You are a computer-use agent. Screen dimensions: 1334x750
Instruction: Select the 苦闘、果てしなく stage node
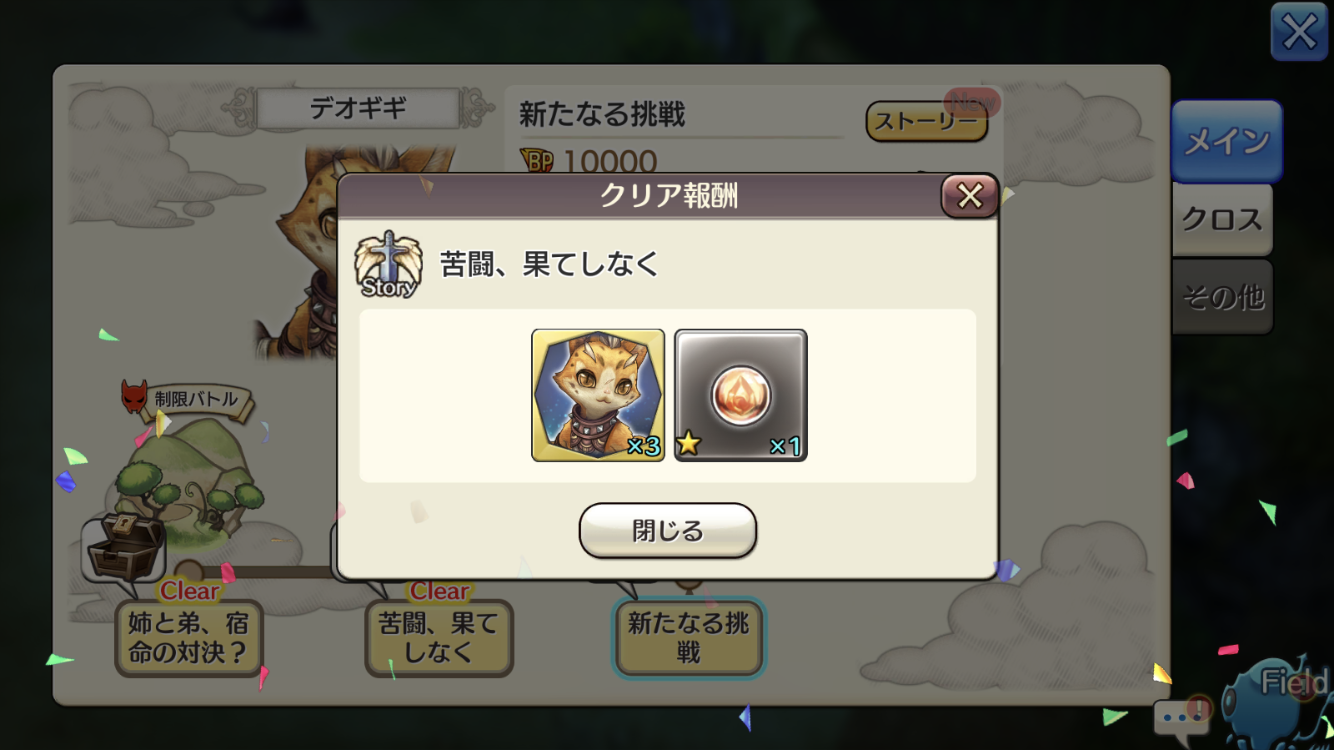pyautogui.click(x=439, y=638)
